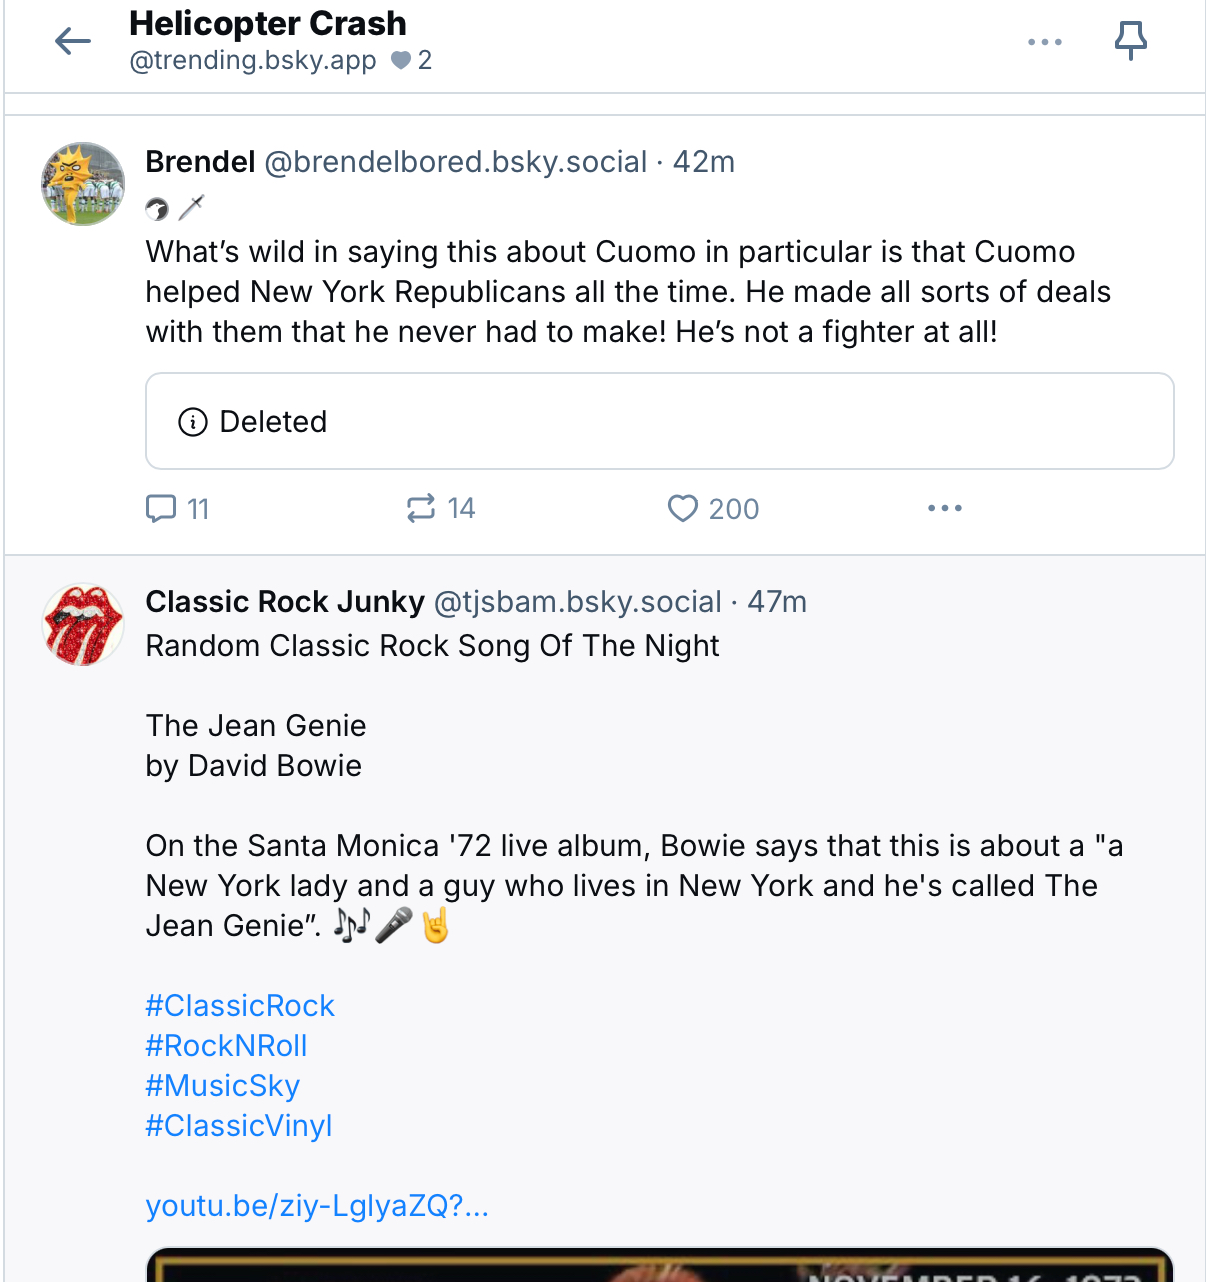1206x1282 pixels.
Task: Open @tjsbam.bsky.social handle
Action: click(x=577, y=602)
